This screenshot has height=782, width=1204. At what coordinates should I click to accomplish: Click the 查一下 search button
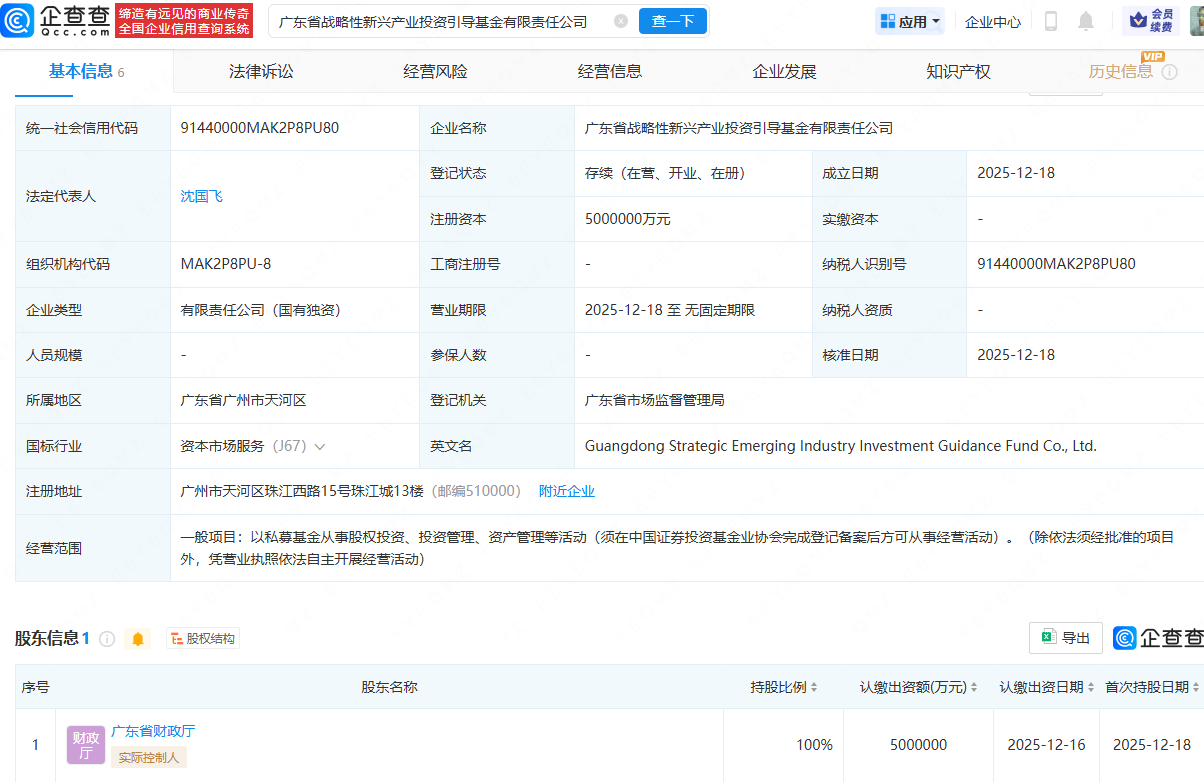tap(673, 21)
